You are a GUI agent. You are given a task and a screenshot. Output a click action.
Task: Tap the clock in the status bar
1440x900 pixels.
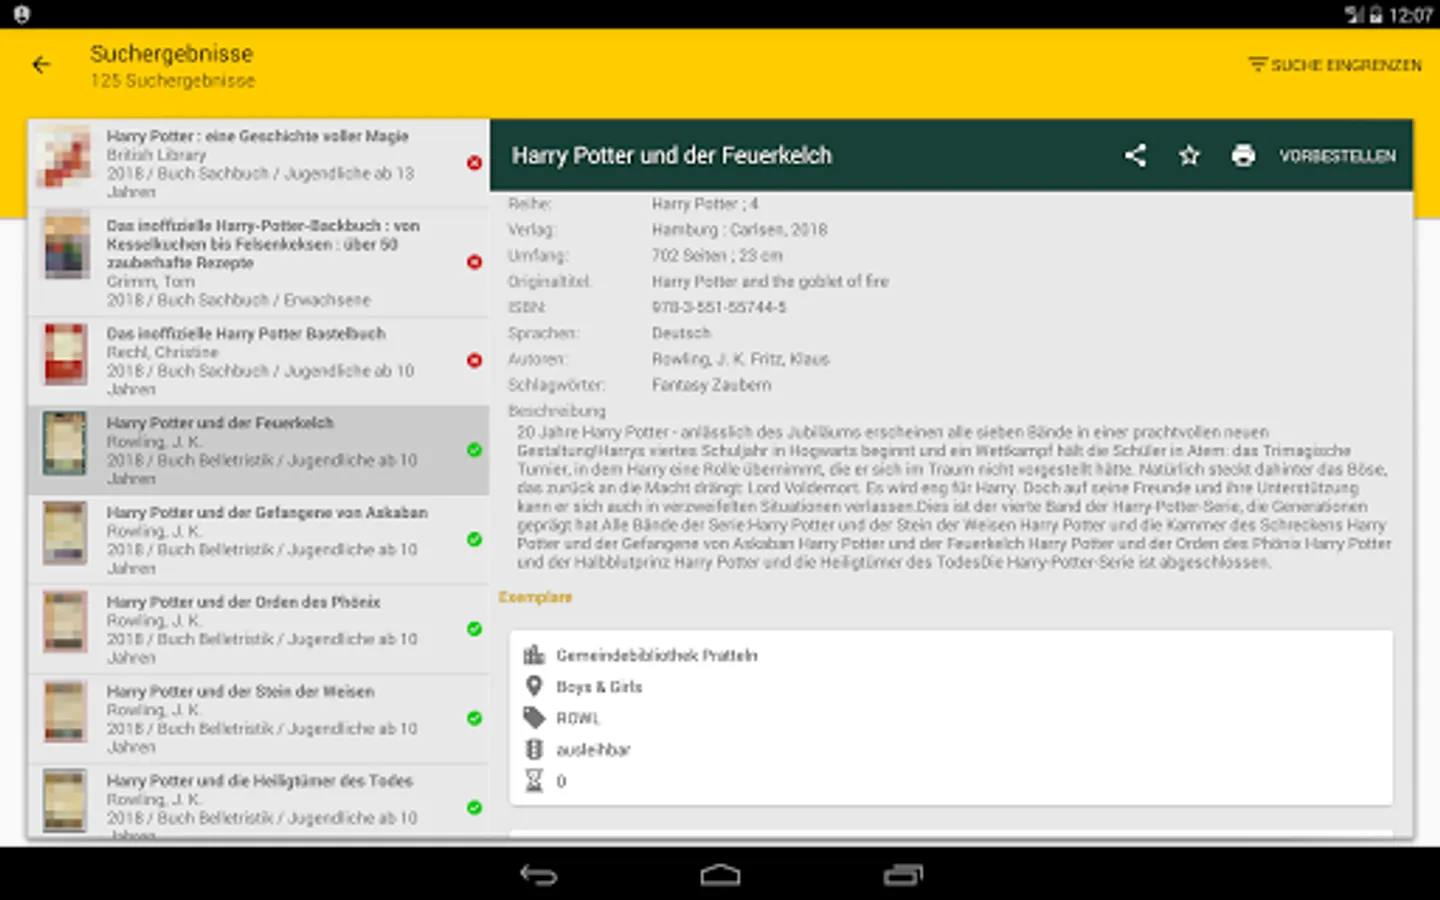click(1410, 15)
